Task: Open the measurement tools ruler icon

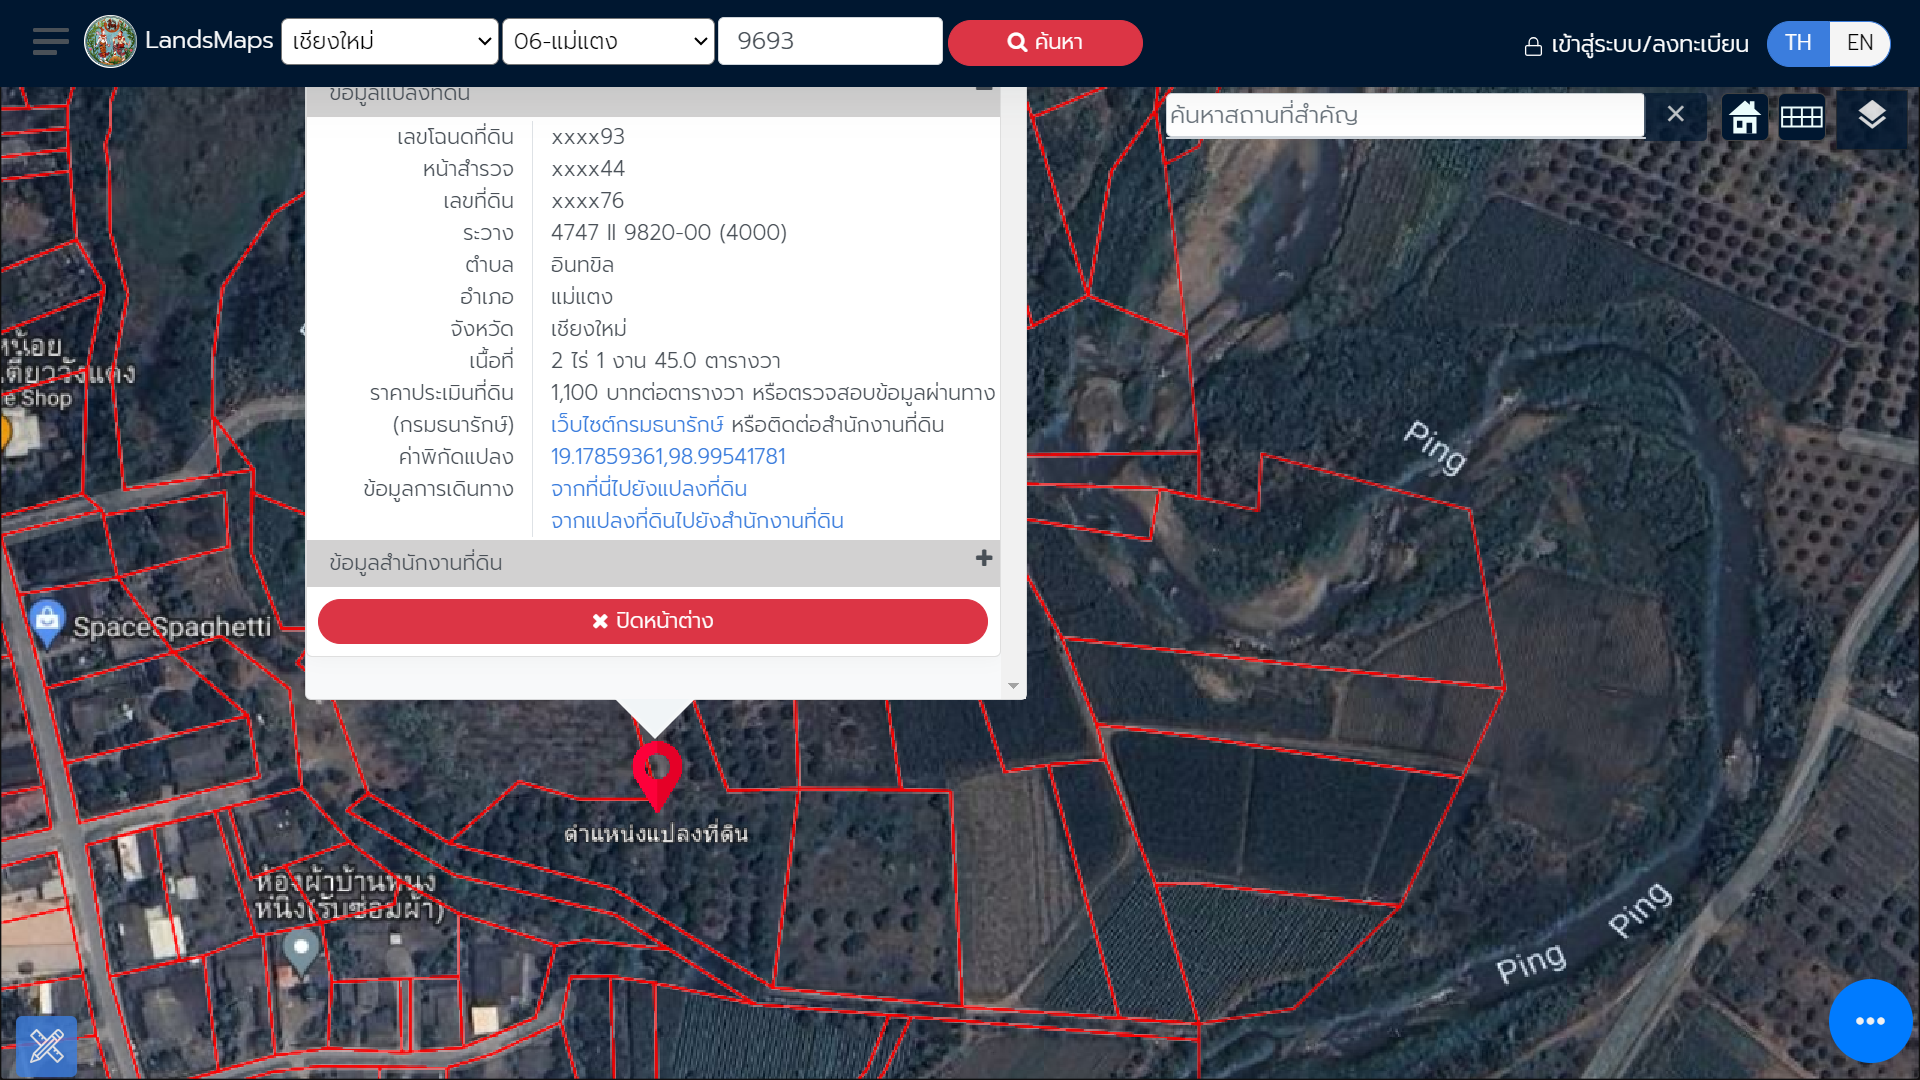Action: (47, 1046)
